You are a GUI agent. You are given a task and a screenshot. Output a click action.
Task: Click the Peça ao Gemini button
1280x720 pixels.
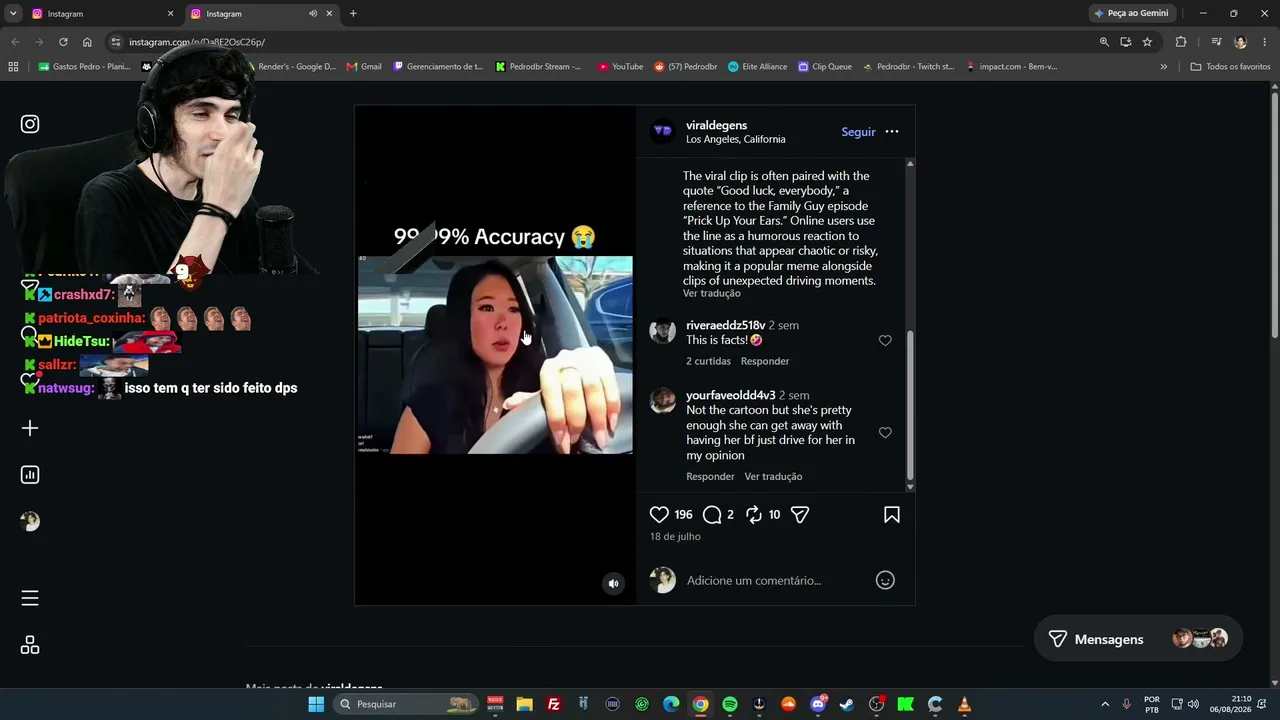click(1131, 14)
